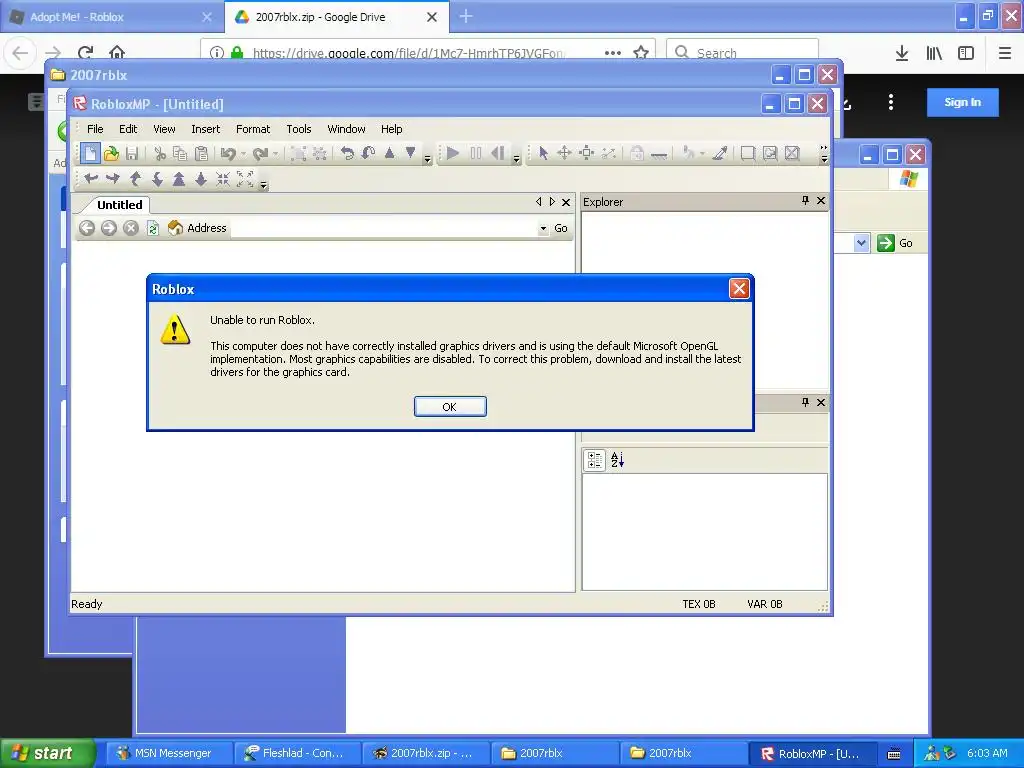
Task: Open the View menu
Action: [164, 129]
